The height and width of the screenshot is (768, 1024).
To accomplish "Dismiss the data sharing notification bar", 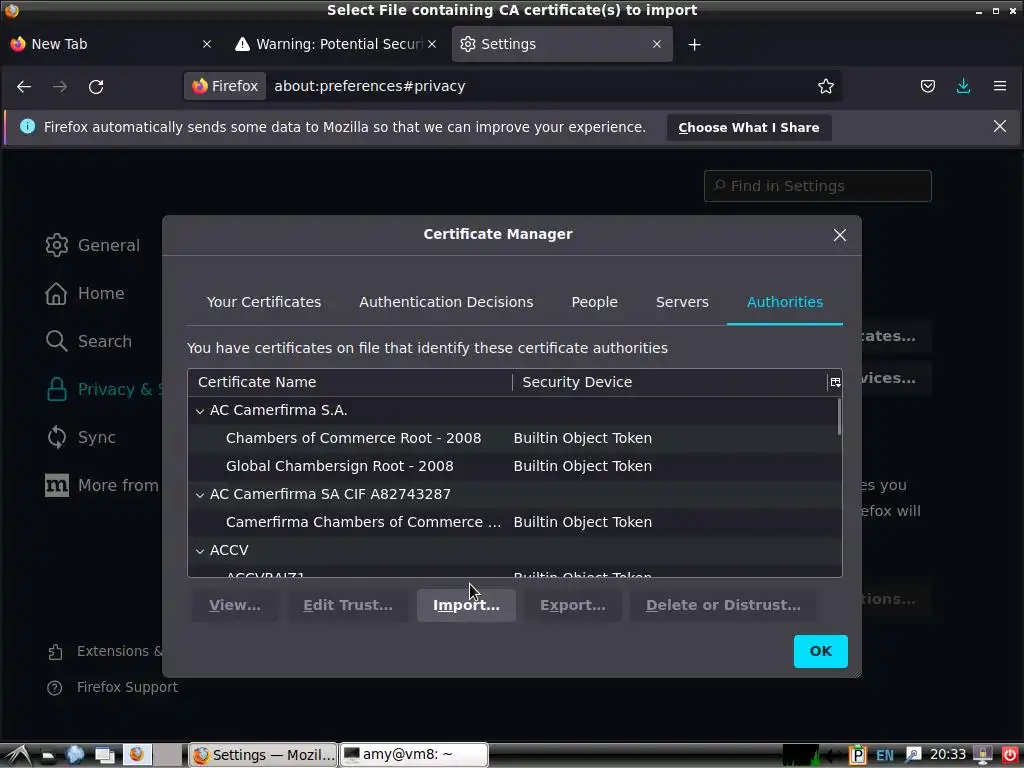I will 999,127.
